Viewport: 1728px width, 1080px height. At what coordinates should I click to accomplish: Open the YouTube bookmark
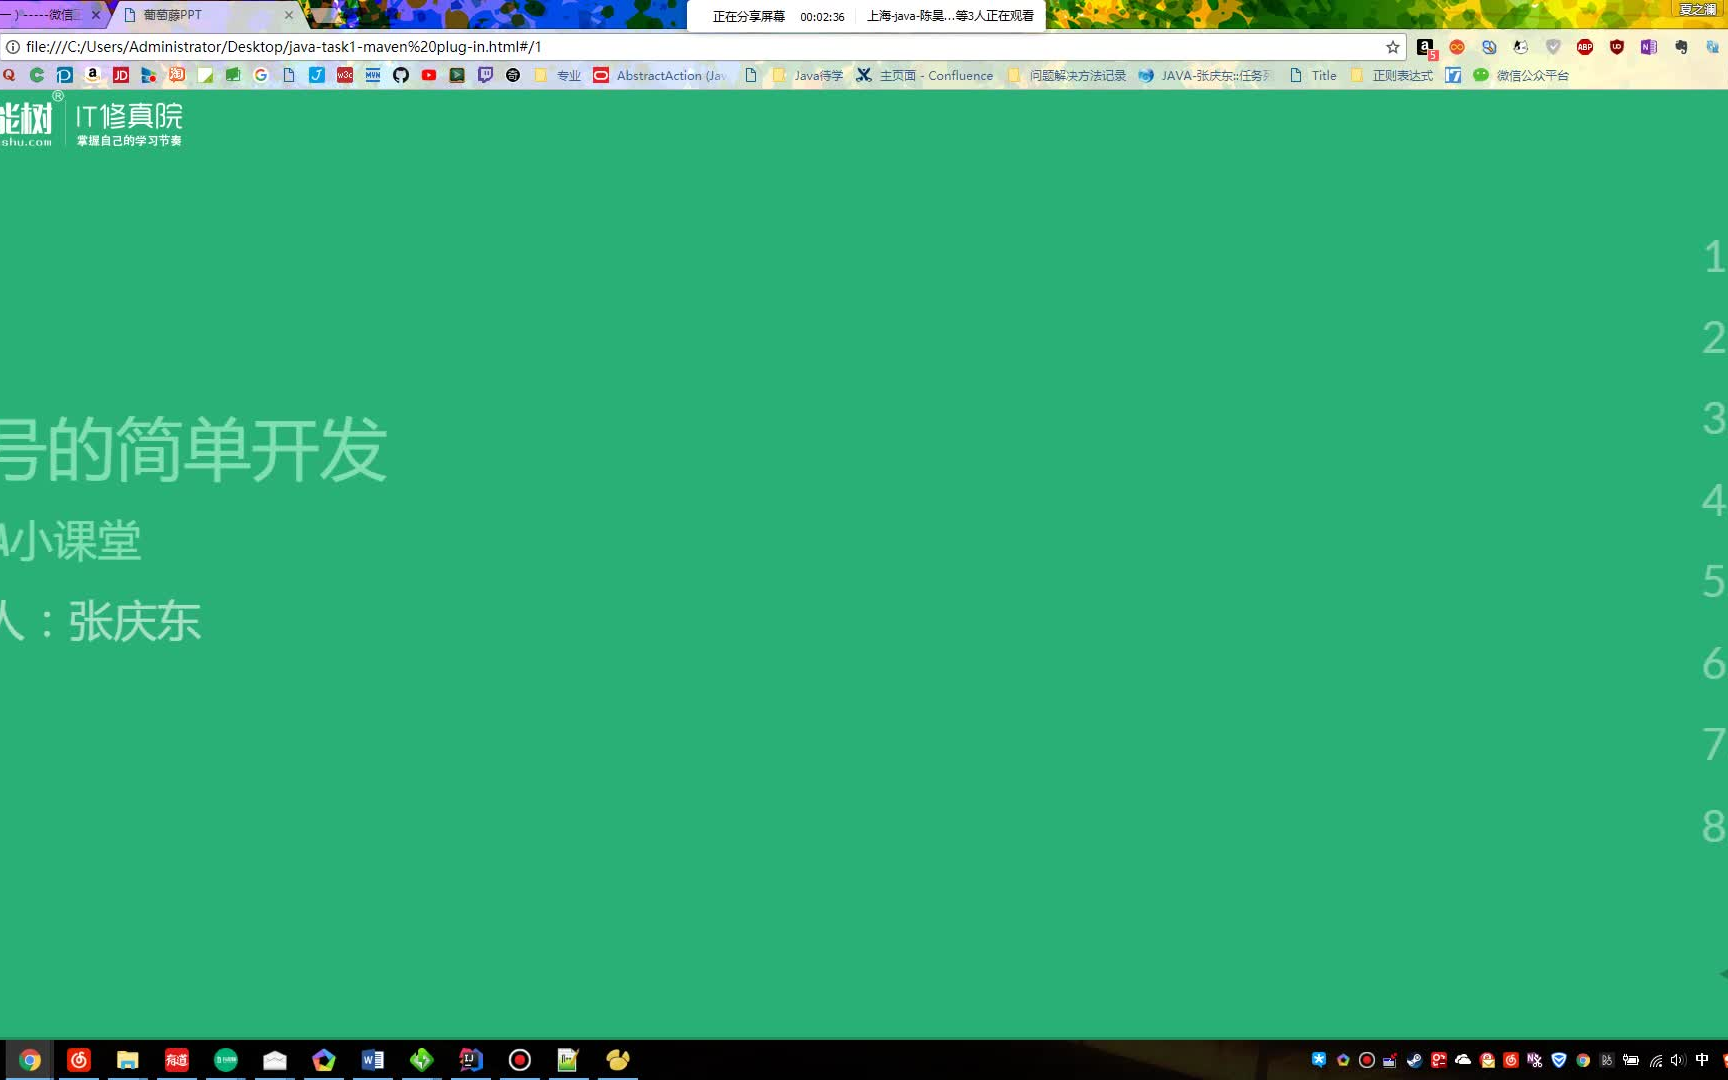tap(429, 75)
